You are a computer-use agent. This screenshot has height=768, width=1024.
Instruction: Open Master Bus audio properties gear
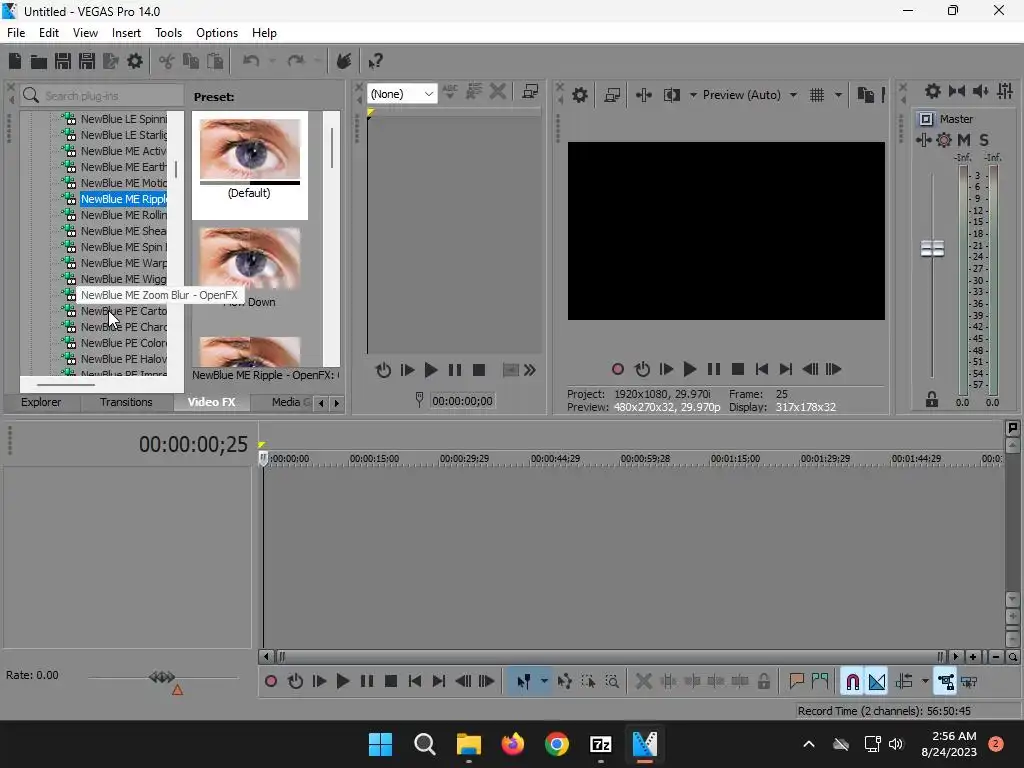tap(933, 91)
